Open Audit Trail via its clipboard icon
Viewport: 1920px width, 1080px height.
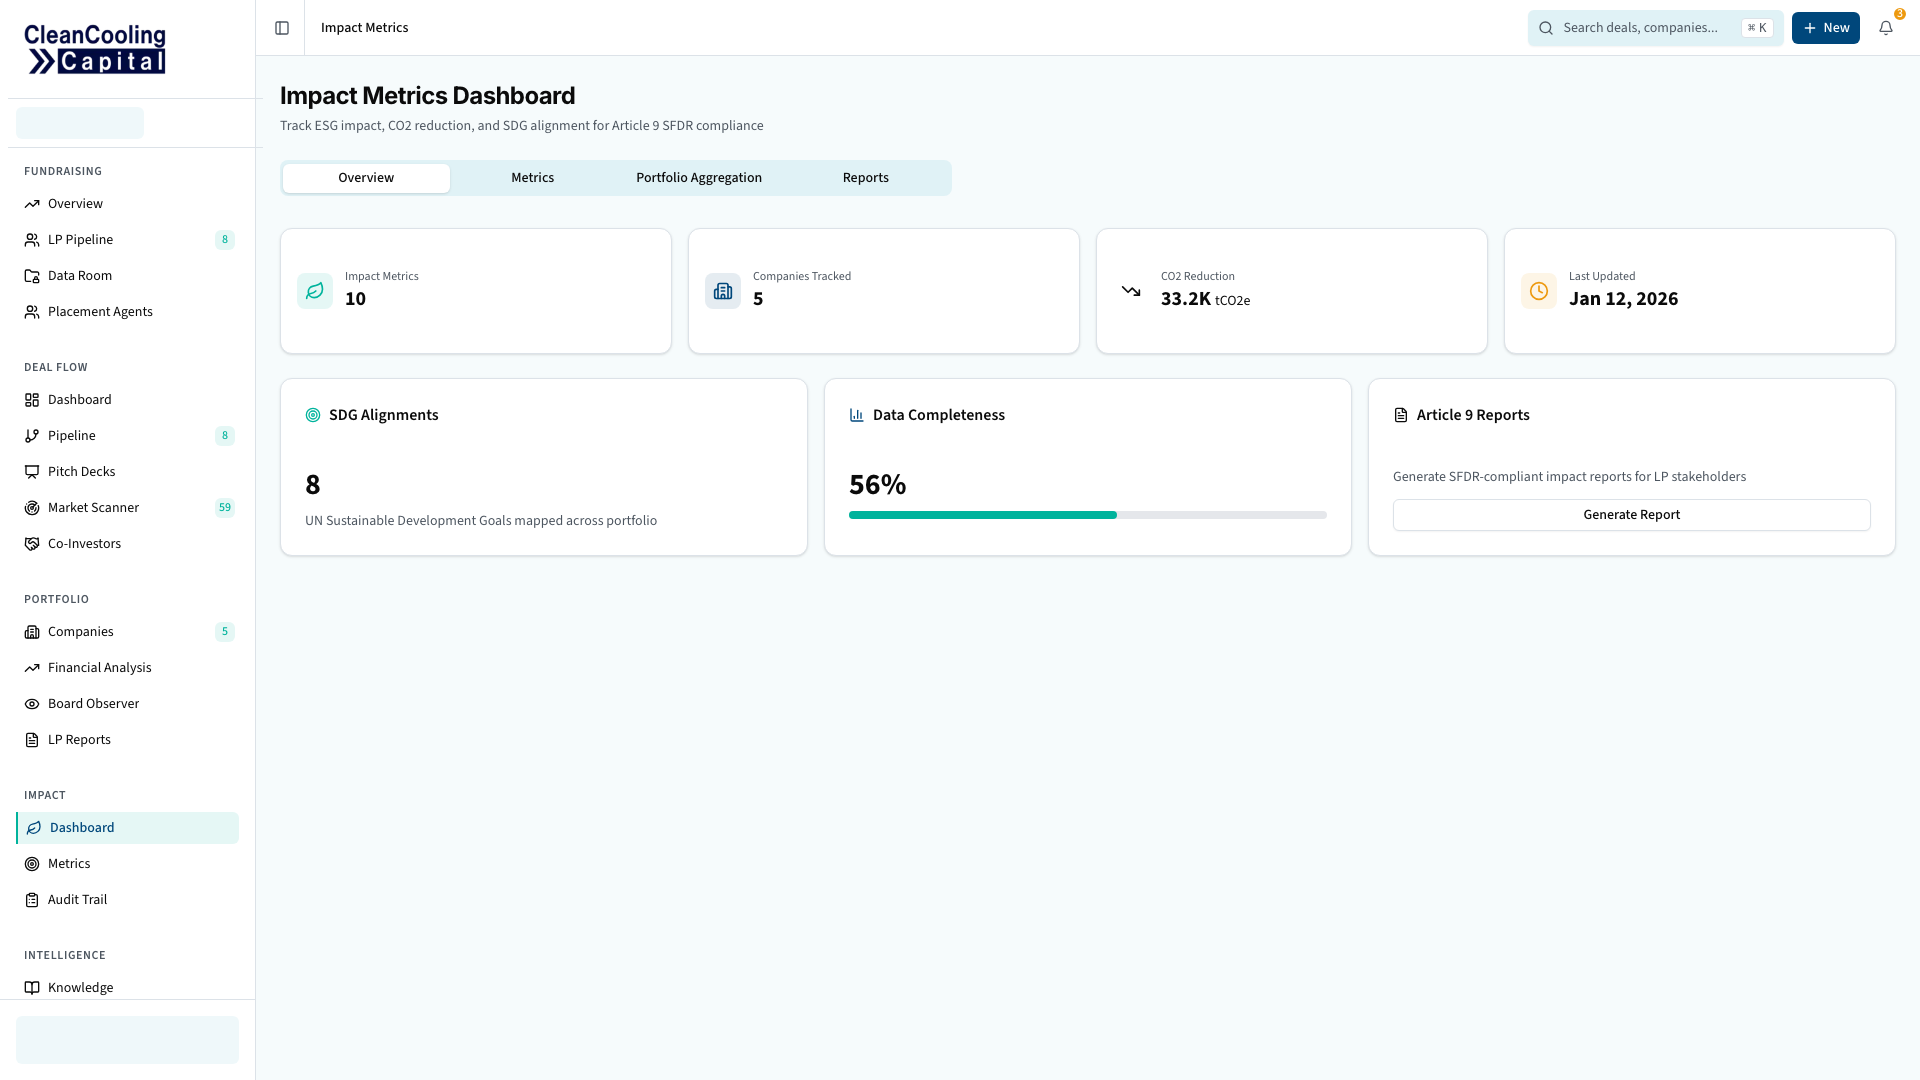coord(31,899)
